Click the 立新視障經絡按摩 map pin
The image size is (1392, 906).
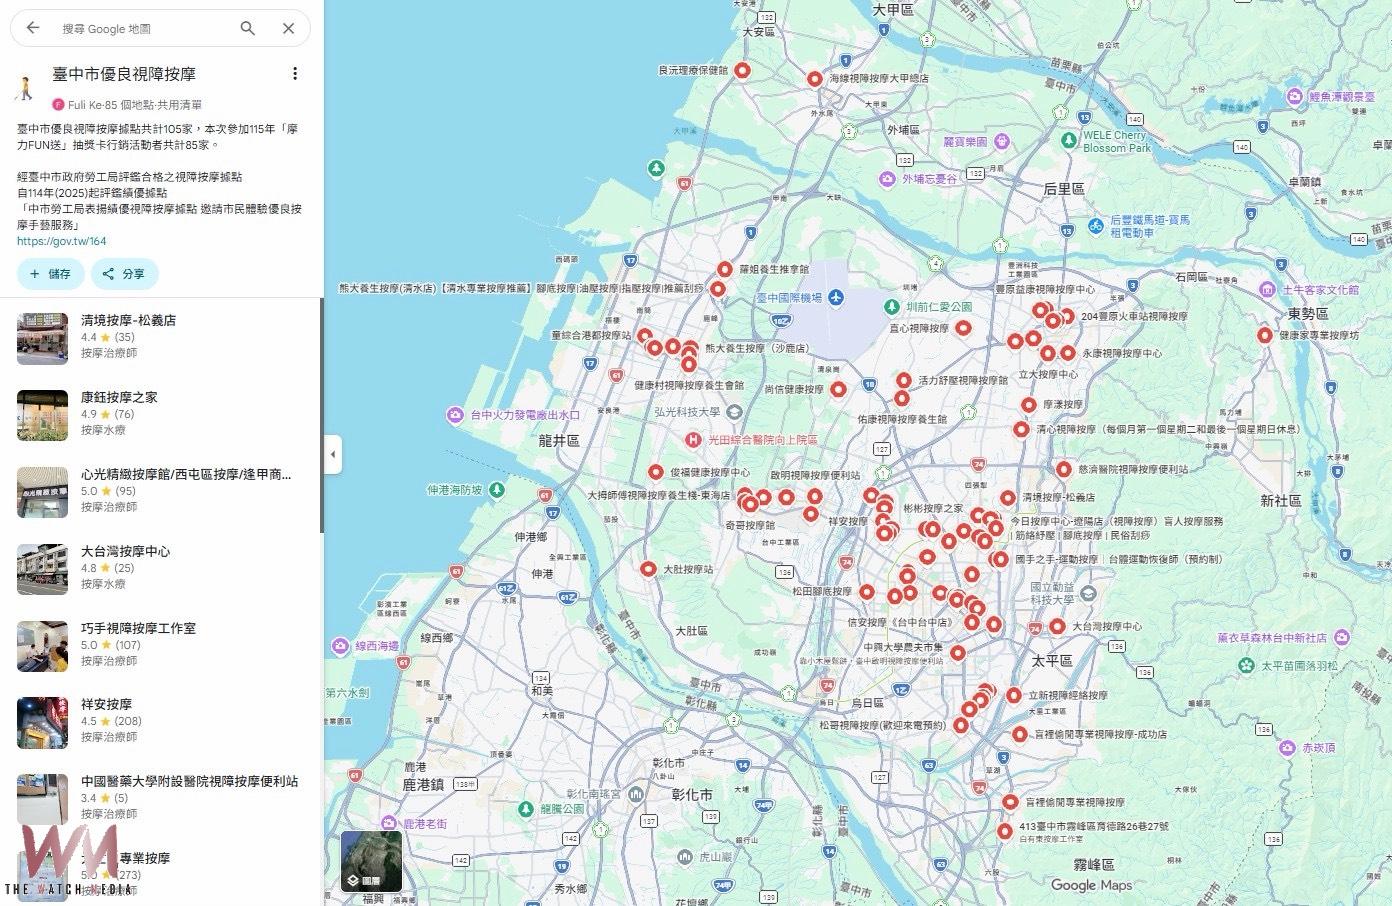pos(1014,695)
